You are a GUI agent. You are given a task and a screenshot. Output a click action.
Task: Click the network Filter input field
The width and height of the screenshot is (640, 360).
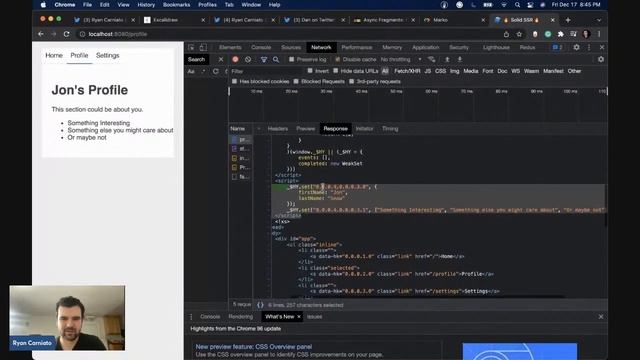point(266,71)
